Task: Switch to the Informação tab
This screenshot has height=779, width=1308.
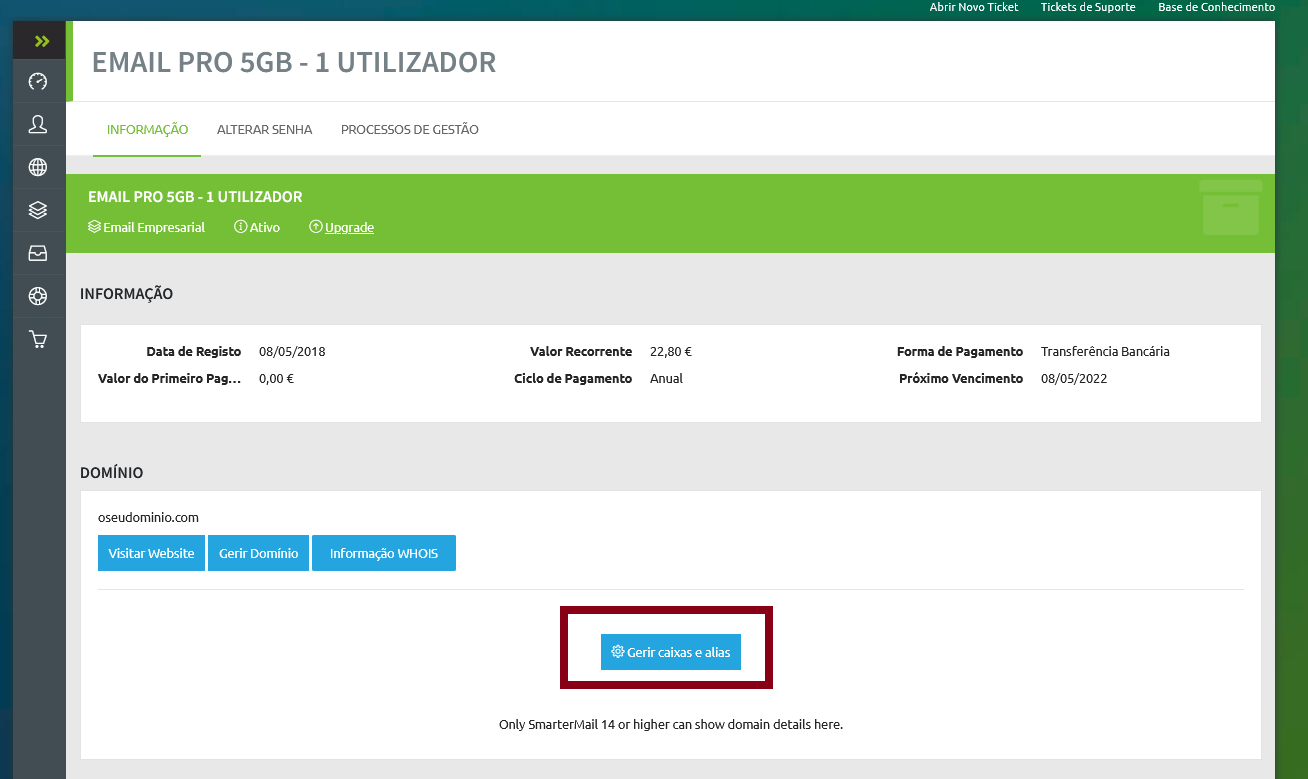Action: pos(147,129)
